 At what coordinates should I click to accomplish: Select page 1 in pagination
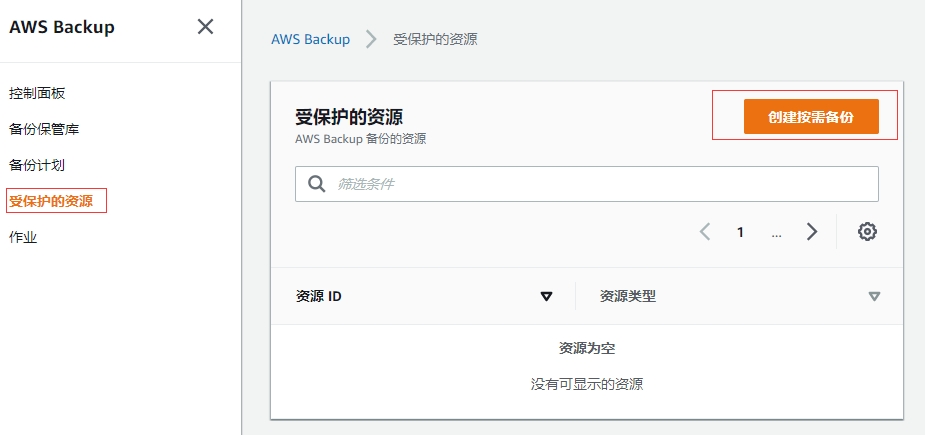pos(740,232)
